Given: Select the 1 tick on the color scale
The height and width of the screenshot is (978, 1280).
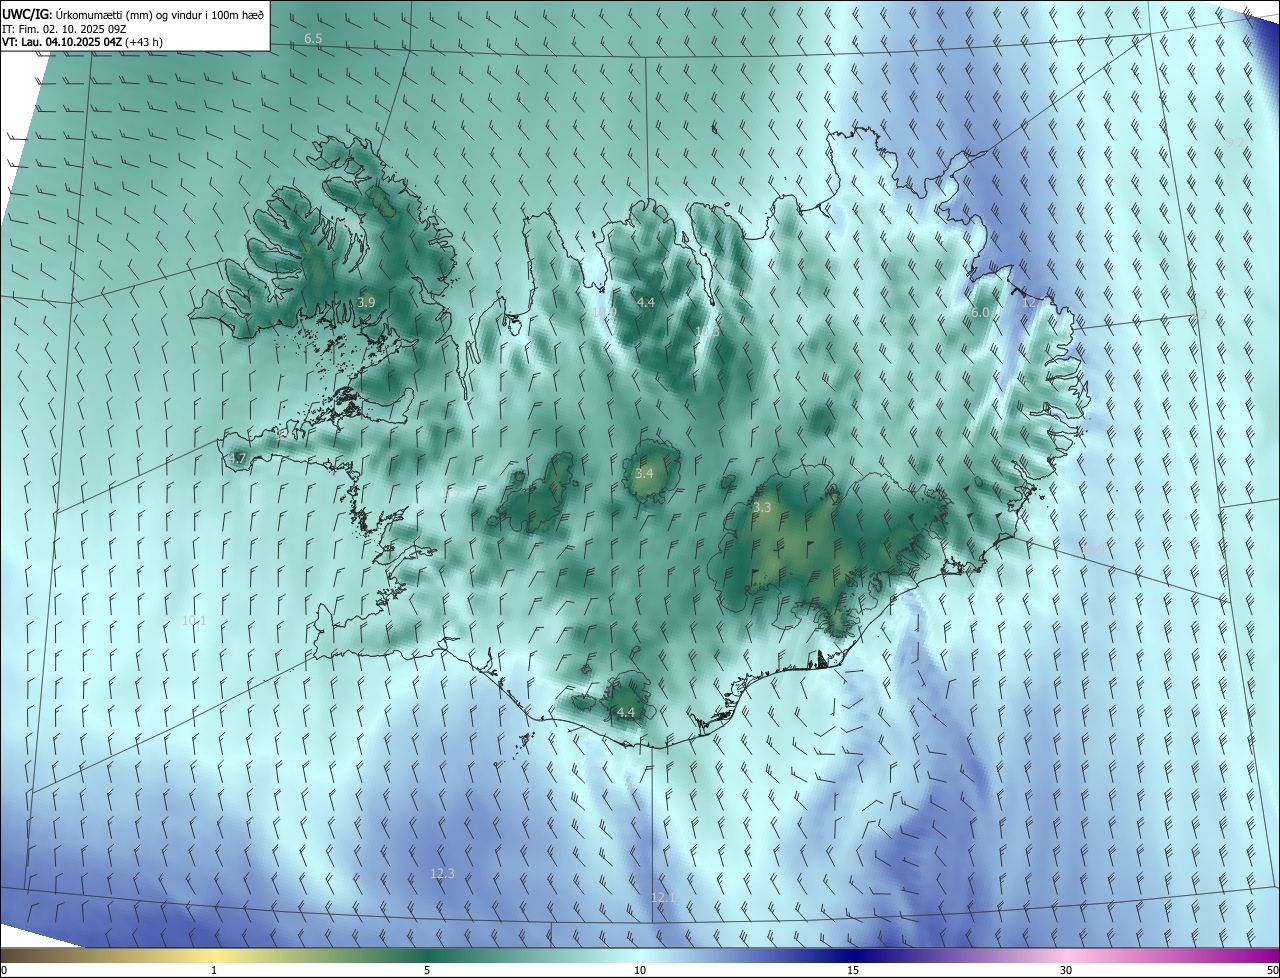Looking at the screenshot, I should pos(214,970).
